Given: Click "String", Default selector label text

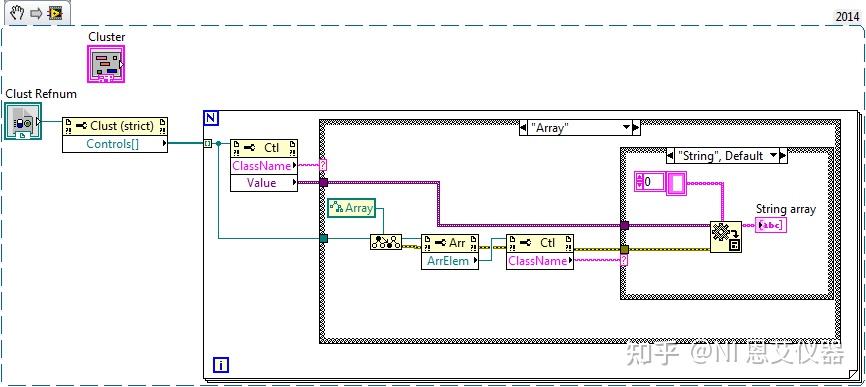Looking at the screenshot, I should (x=720, y=156).
